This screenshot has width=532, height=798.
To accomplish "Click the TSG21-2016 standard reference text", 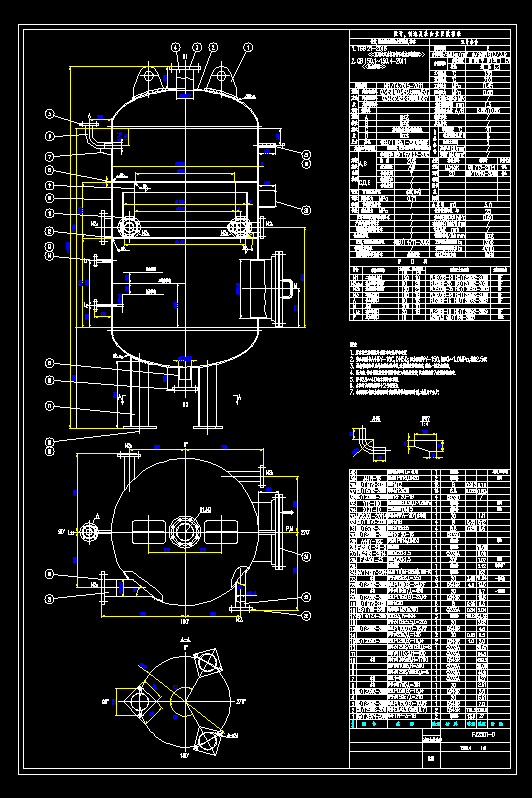I will 370,49.
